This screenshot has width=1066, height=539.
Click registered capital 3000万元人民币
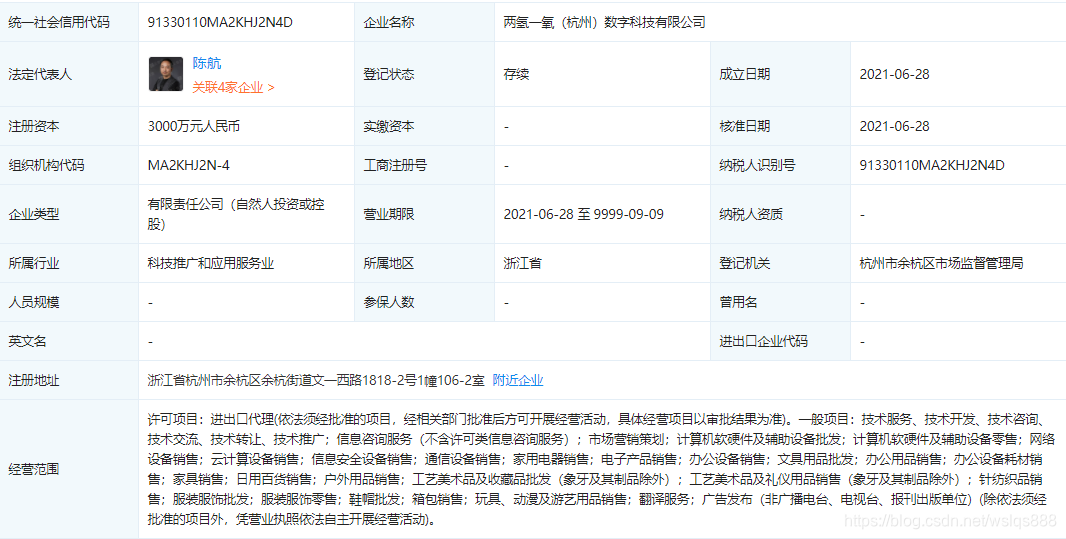point(194,126)
